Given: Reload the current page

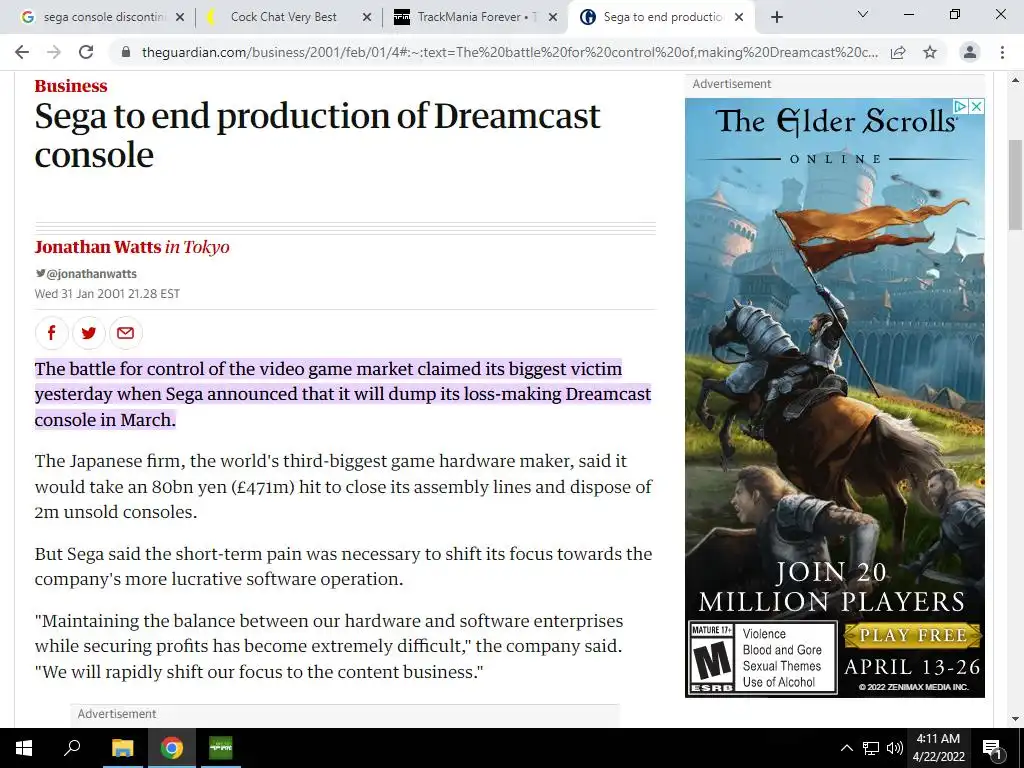Looking at the screenshot, I should 86,52.
